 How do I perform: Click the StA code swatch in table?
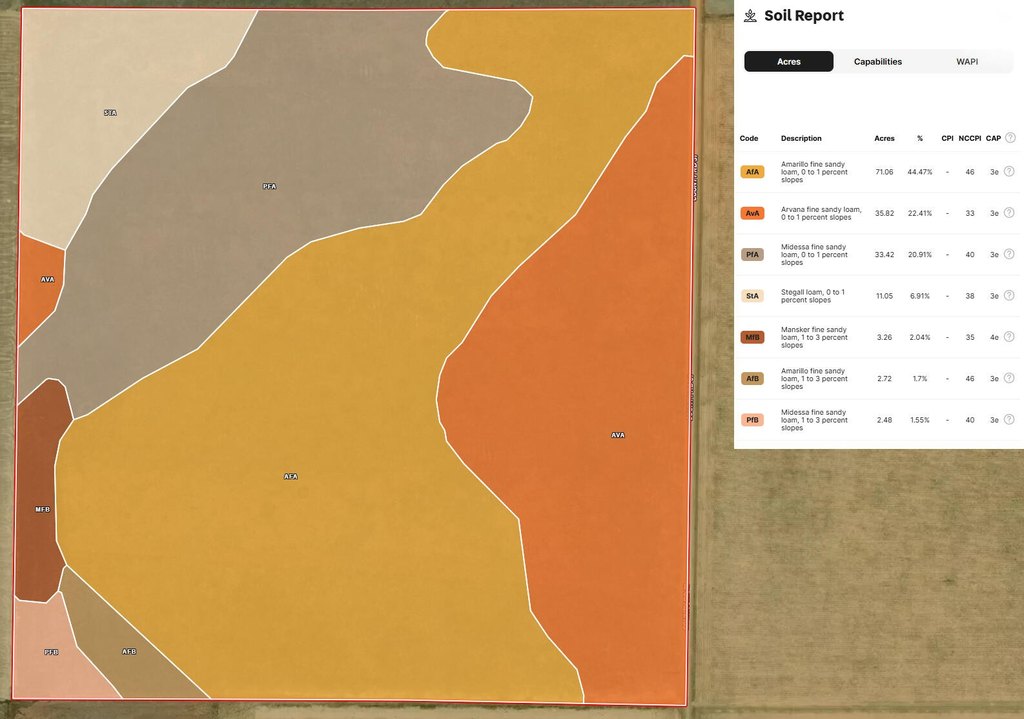click(752, 296)
